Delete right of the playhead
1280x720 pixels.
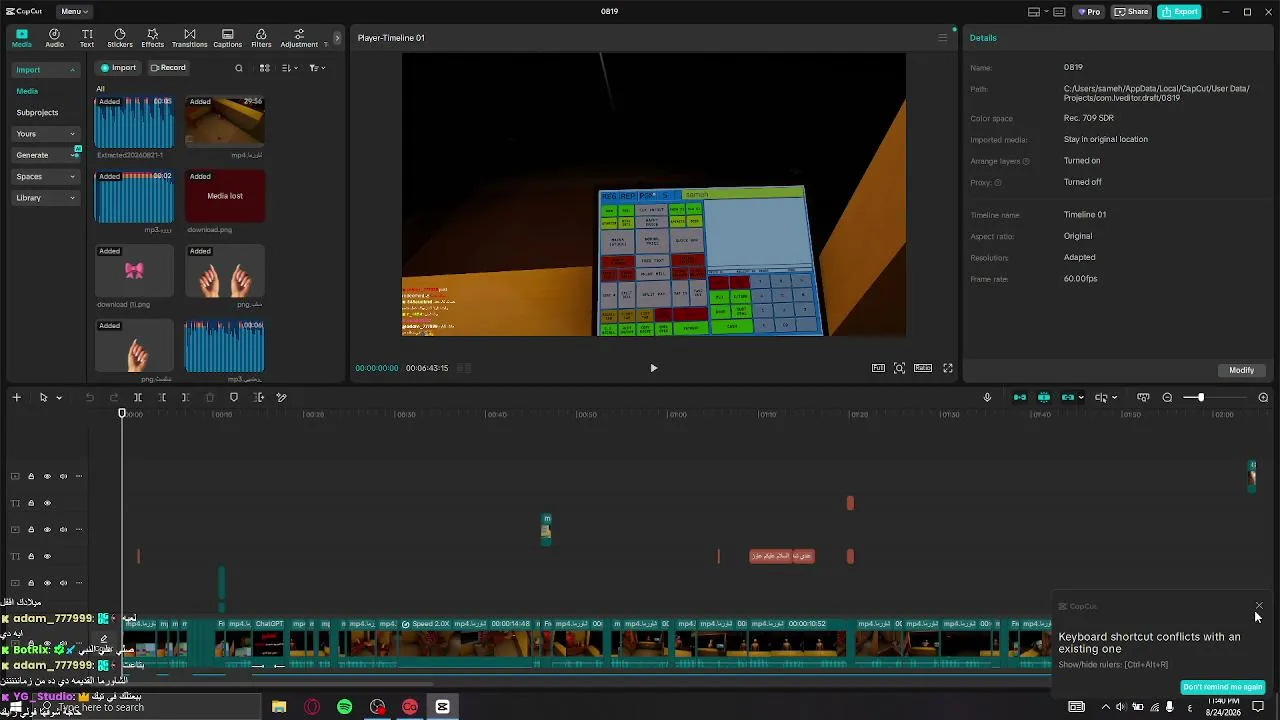[185, 398]
